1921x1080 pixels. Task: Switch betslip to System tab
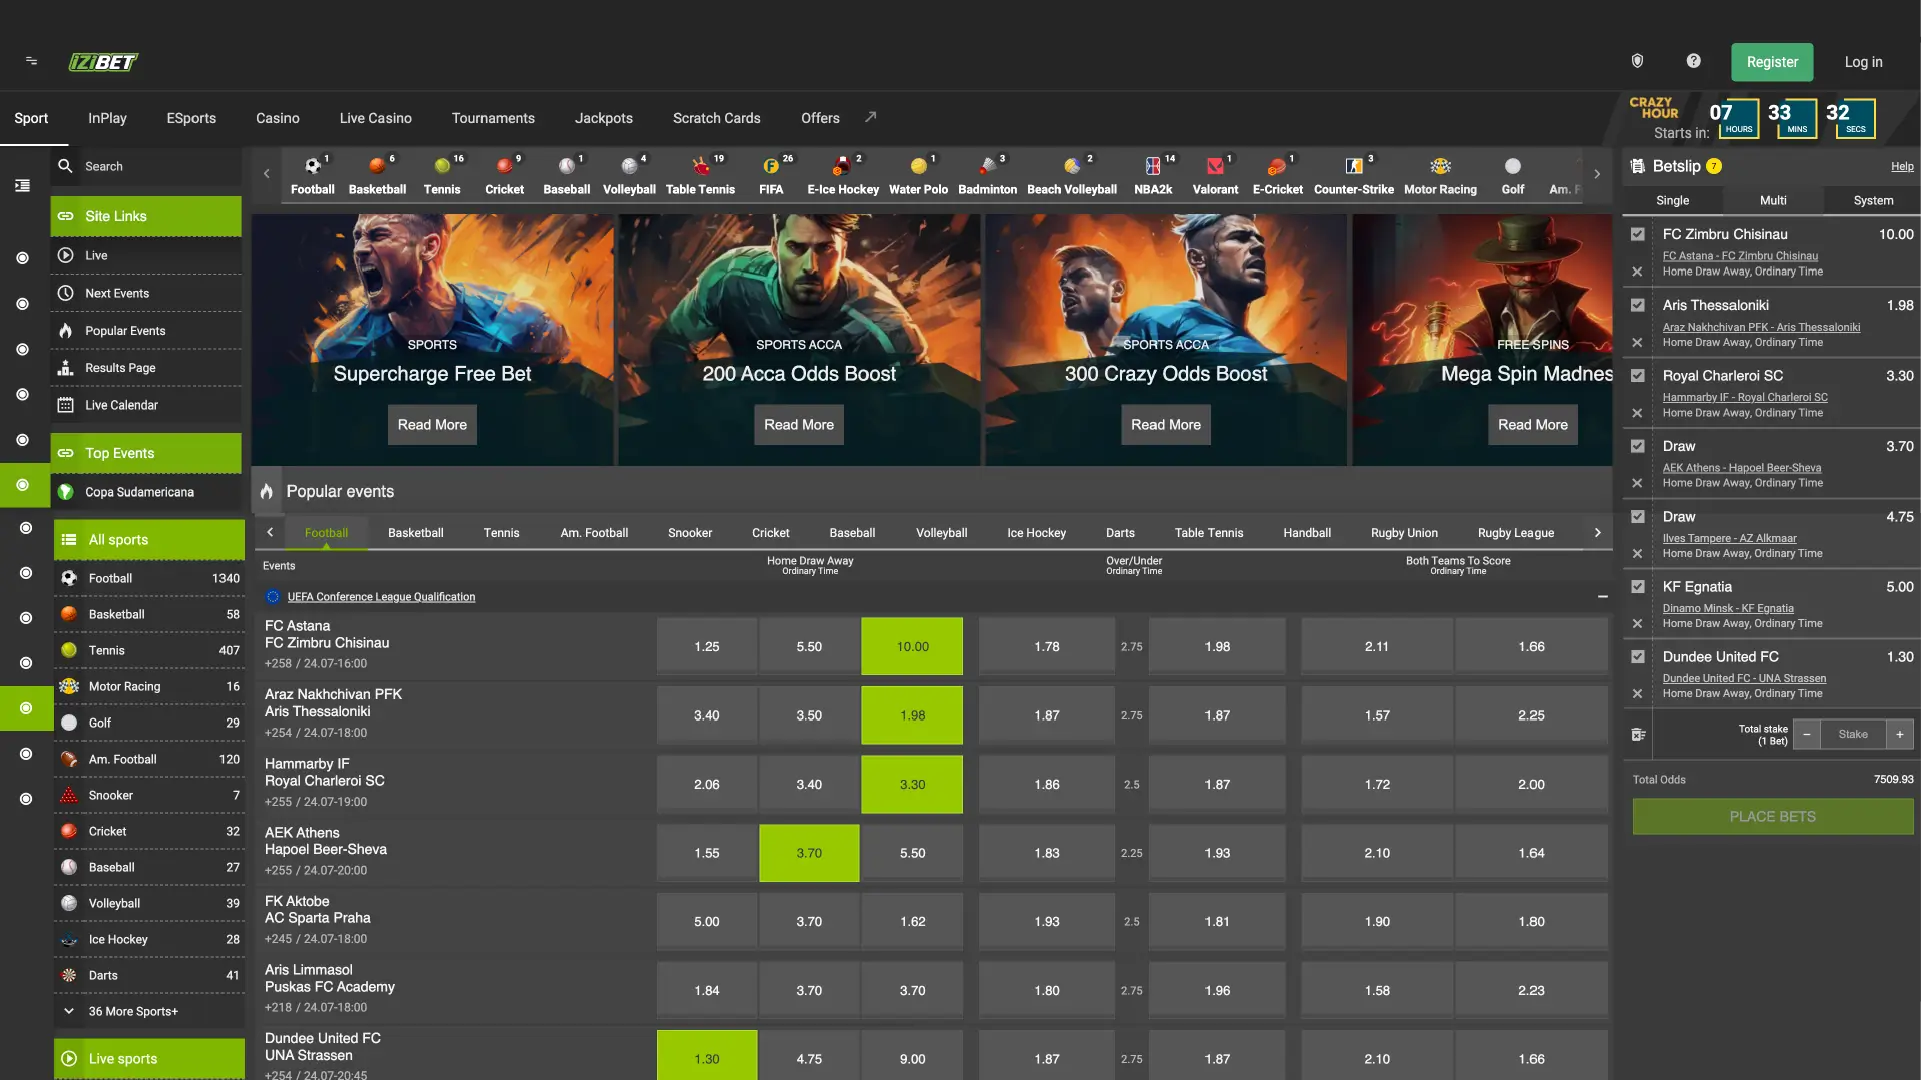pos(1872,200)
